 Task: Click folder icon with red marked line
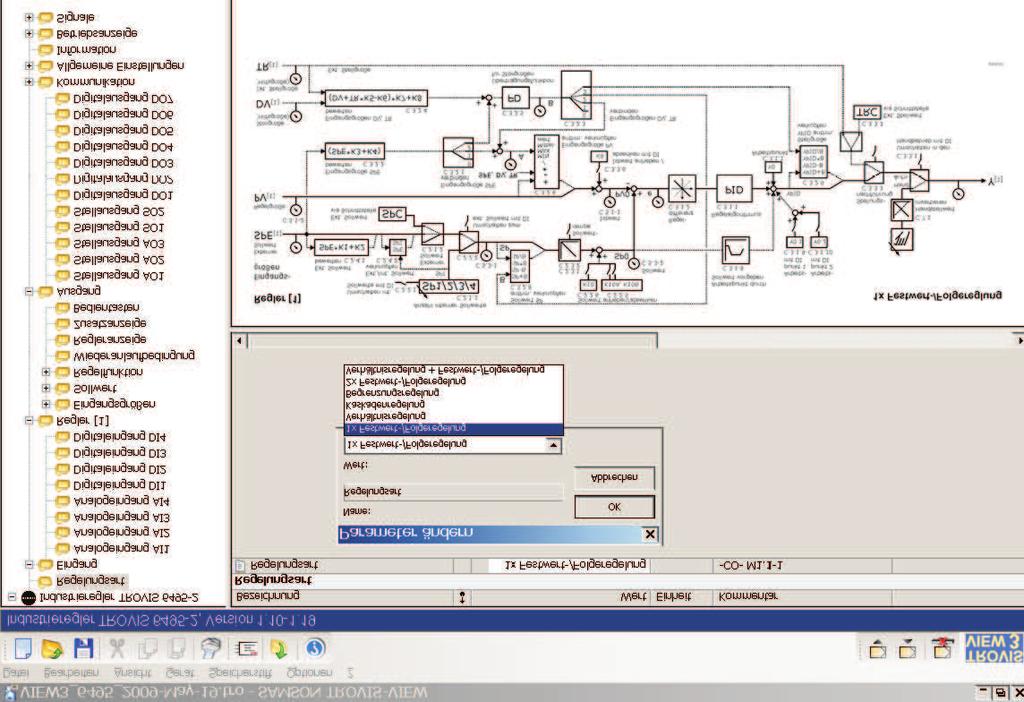tap(942, 648)
